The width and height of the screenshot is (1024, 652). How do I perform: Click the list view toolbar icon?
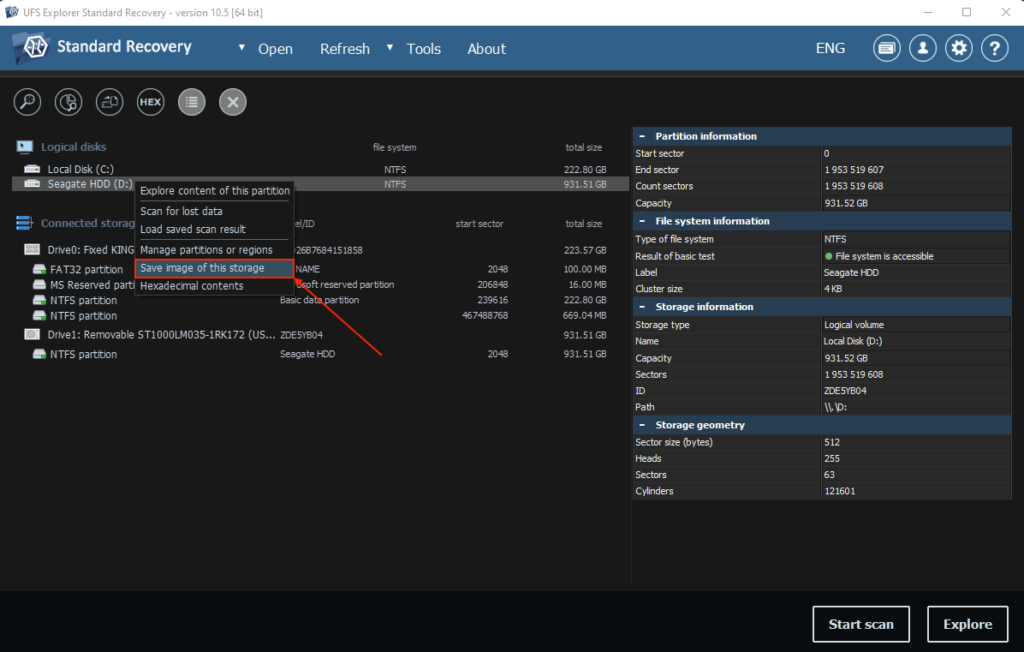pos(191,101)
